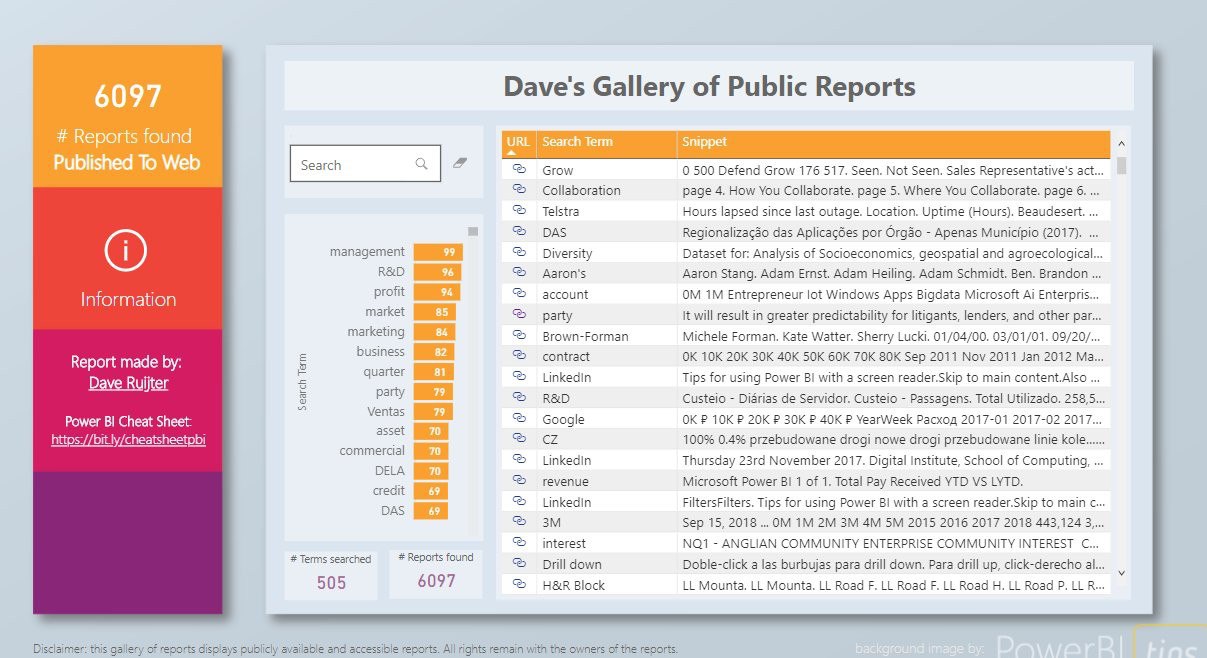This screenshot has height=658, width=1207.
Task: Click 'Dave's Gallery of Public Reports' title
Action: (709, 86)
